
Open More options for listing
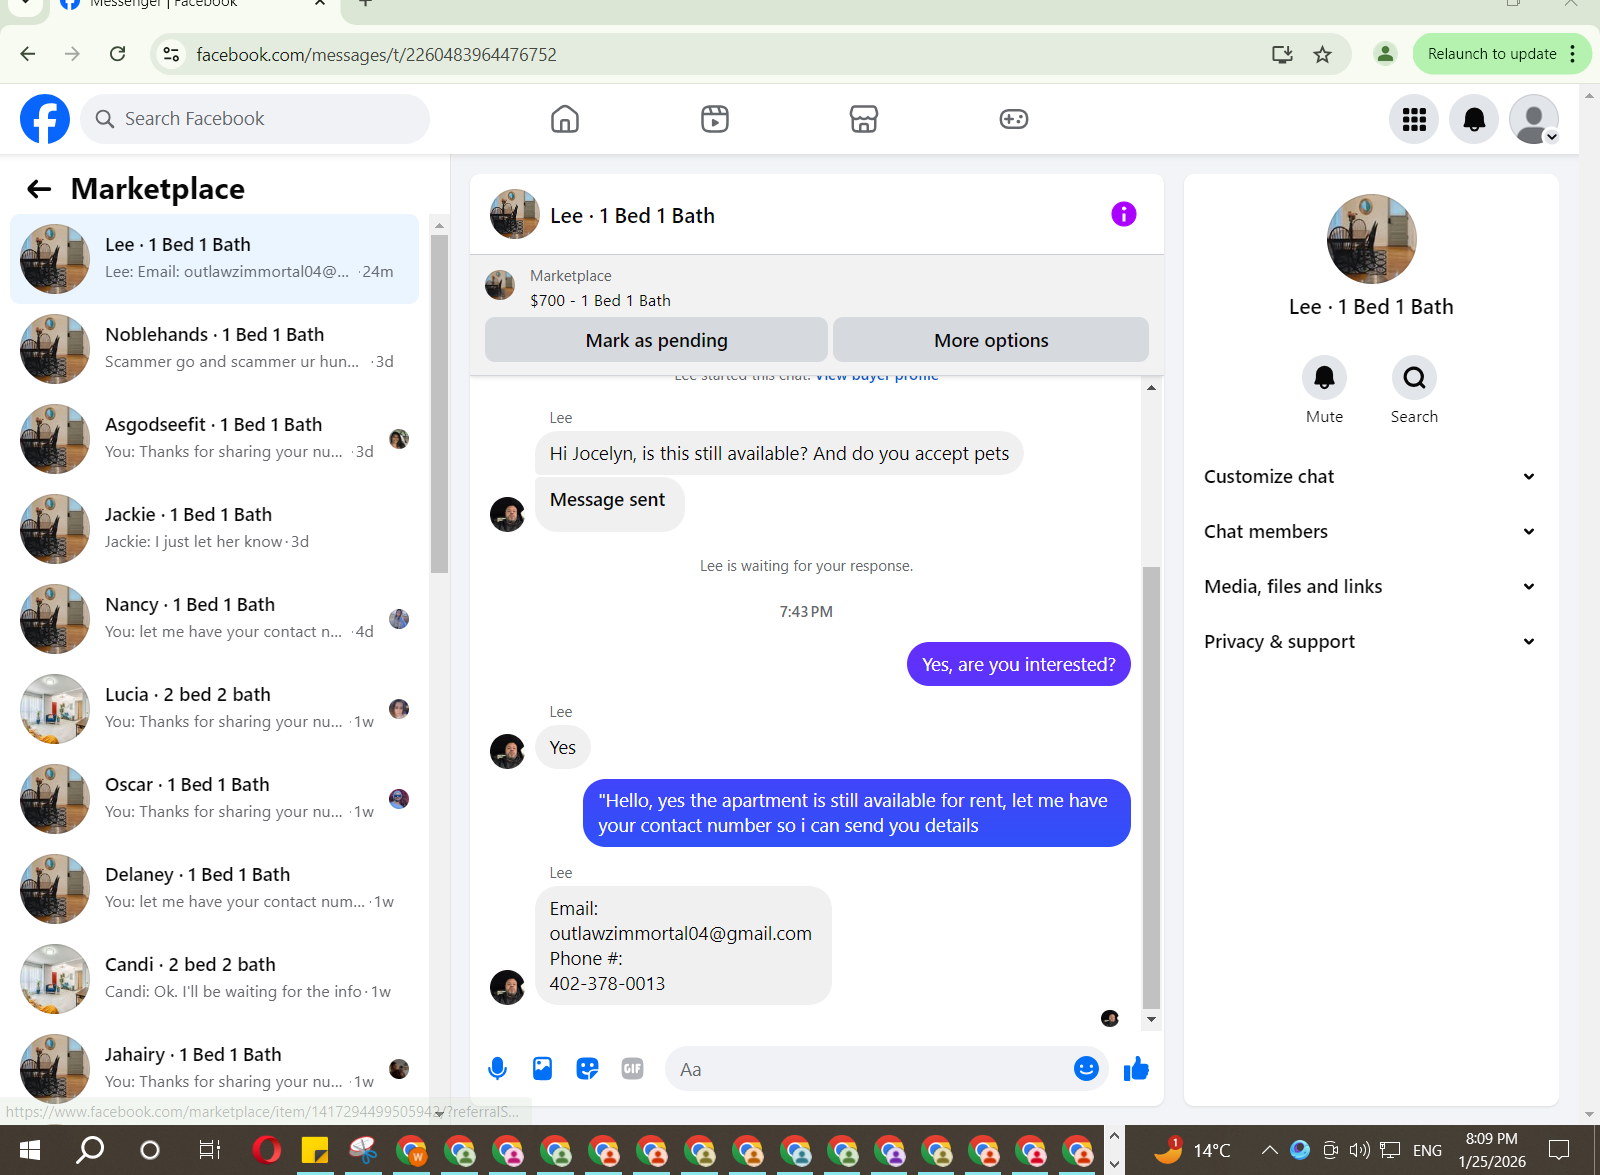991,340
